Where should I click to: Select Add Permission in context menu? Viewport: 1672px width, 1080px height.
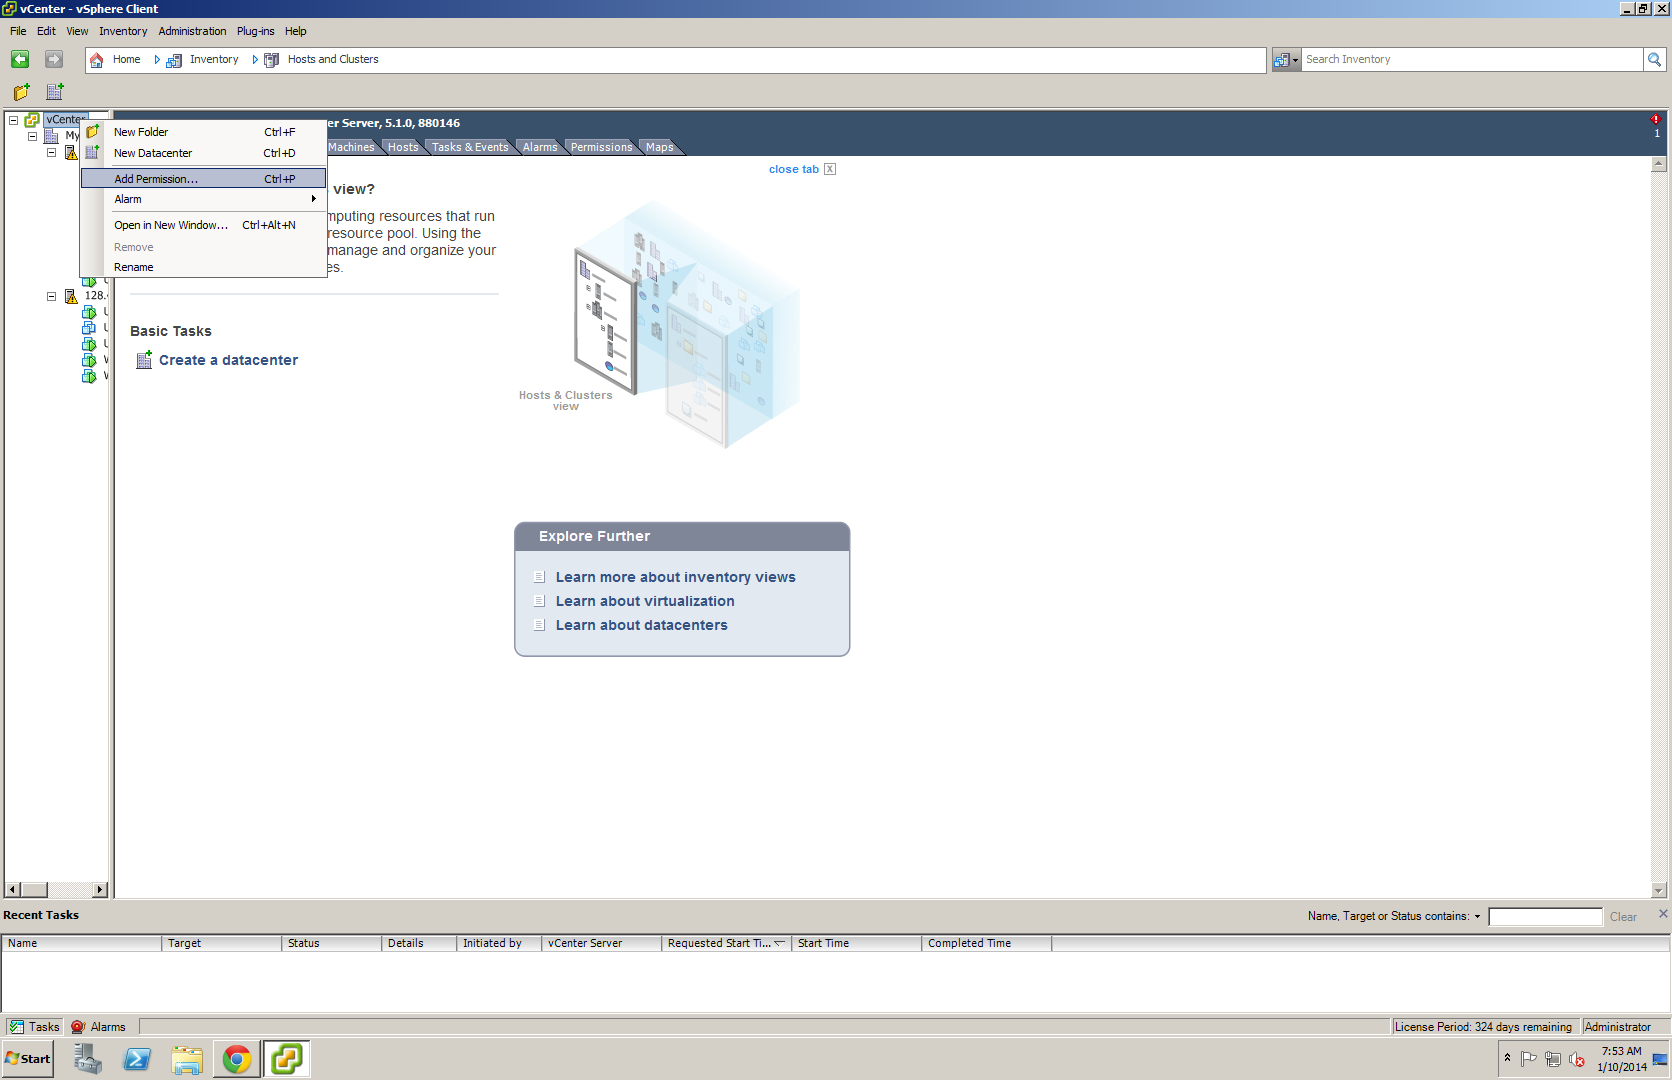click(155, 178)
